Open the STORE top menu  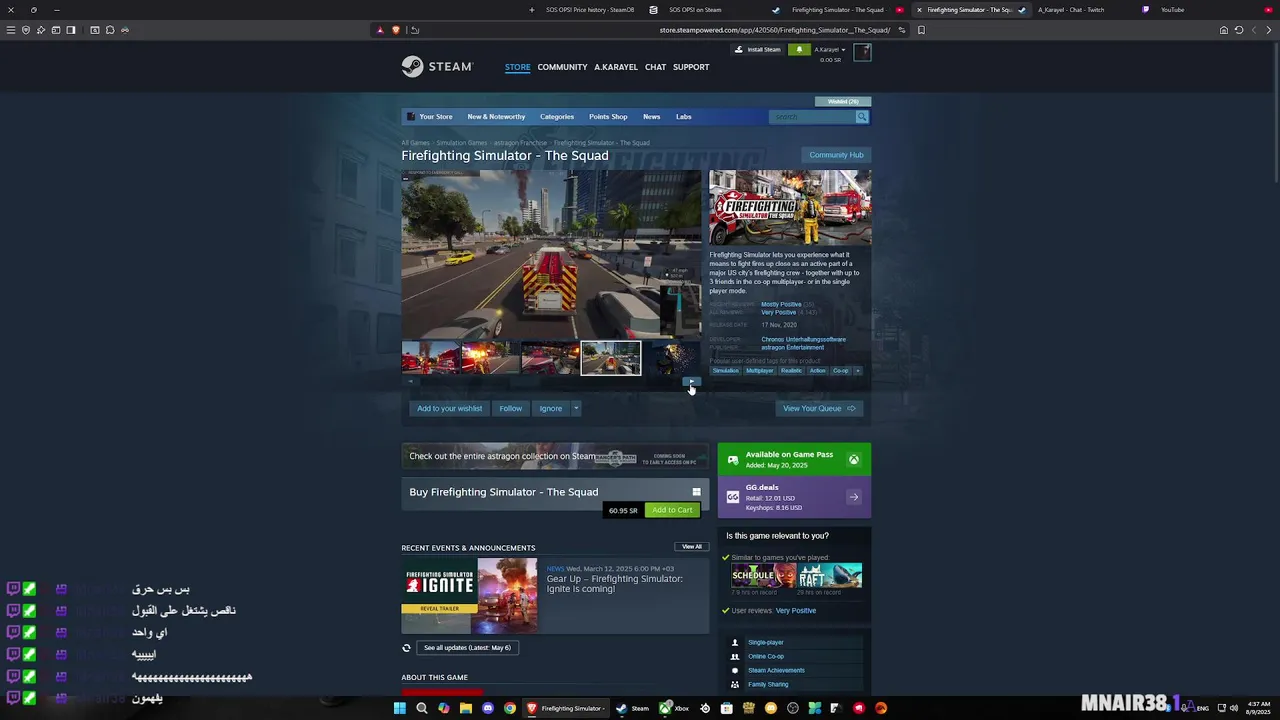517,67
